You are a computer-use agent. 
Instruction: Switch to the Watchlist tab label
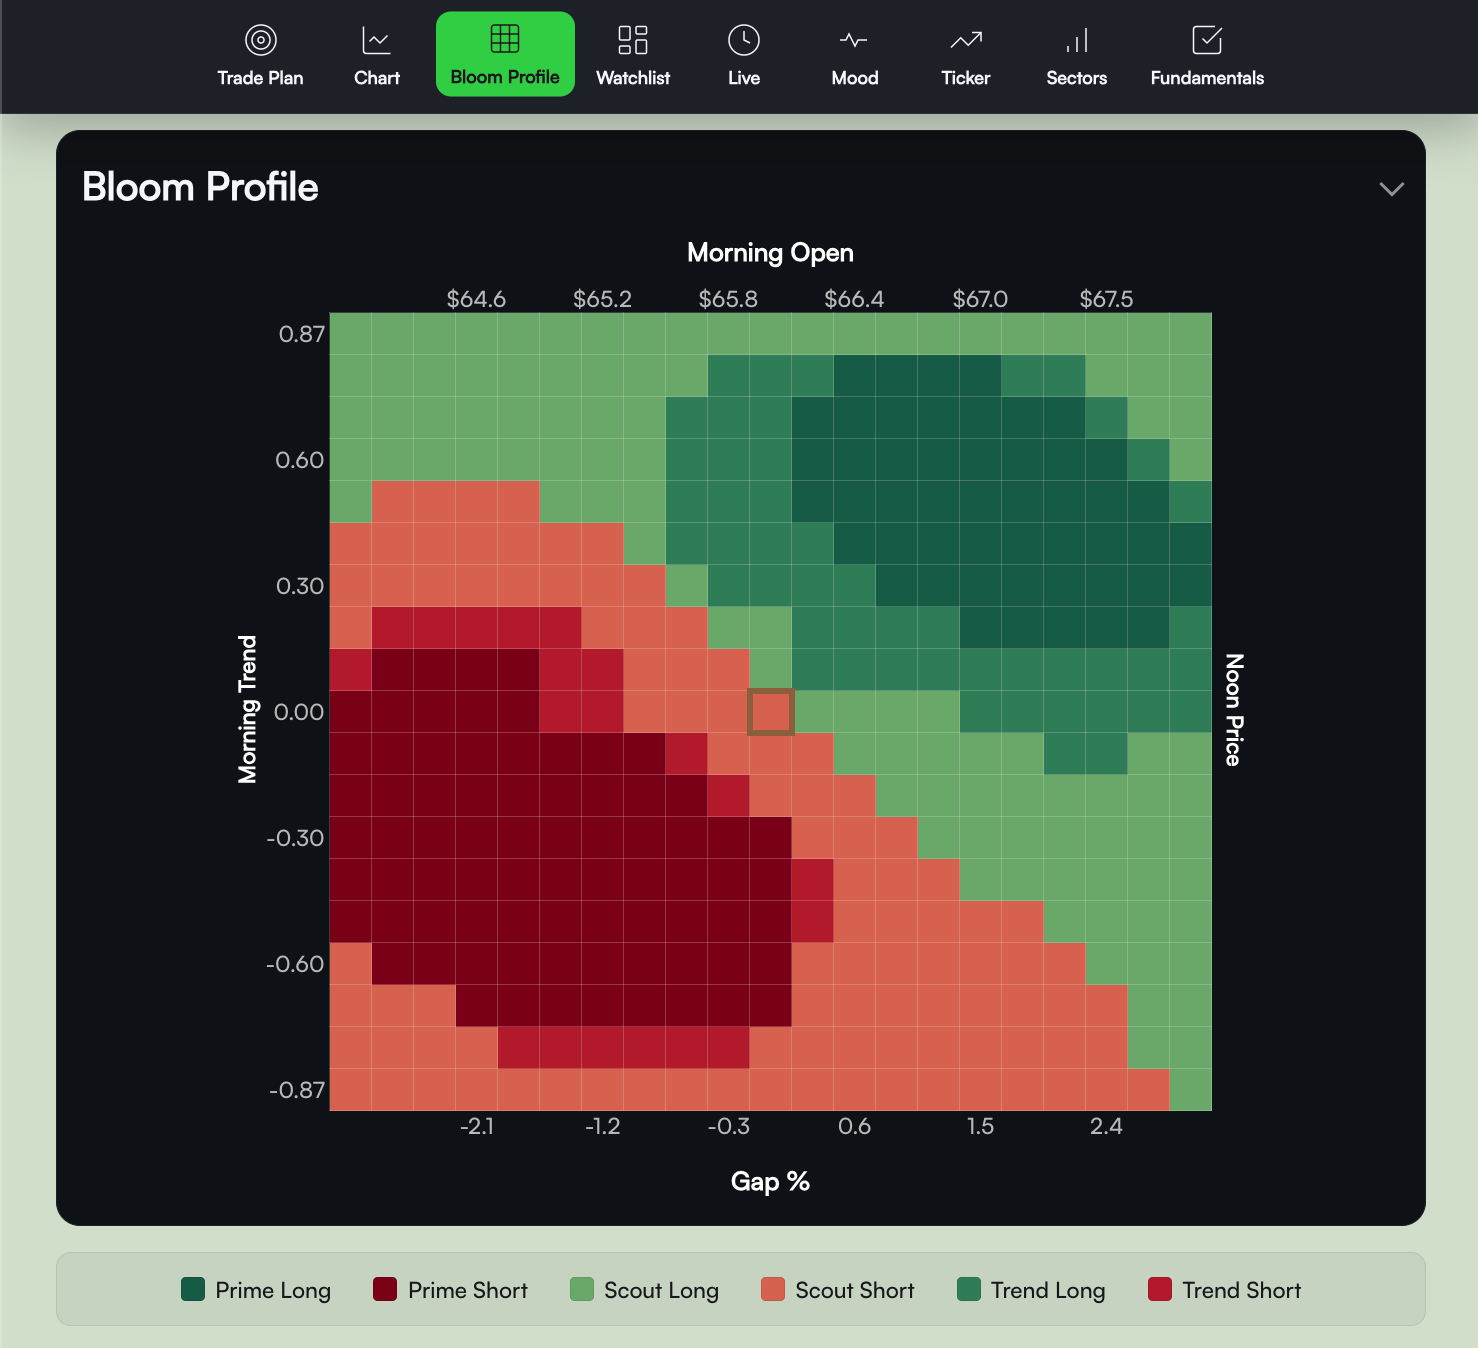[x=633, y=78]
